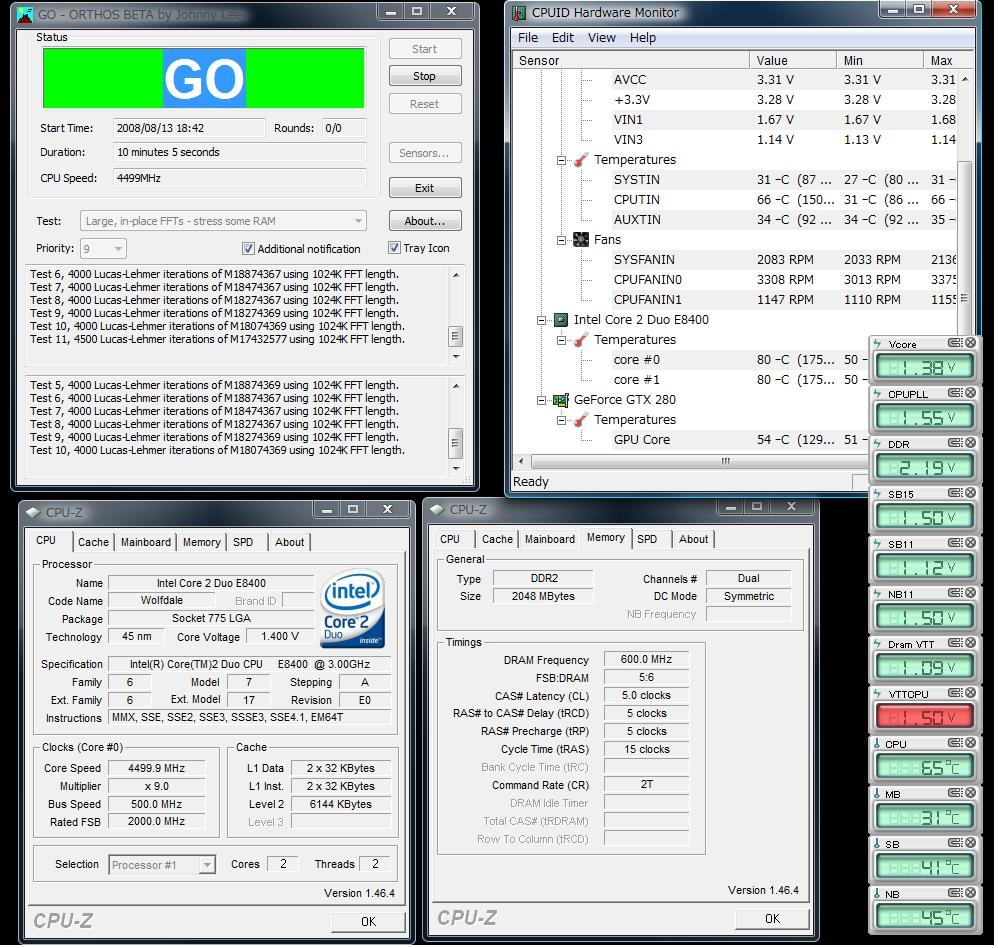Viewport: 998px width, 948px height.
Task: Click the Sensor column header
Action: [631, 60]
